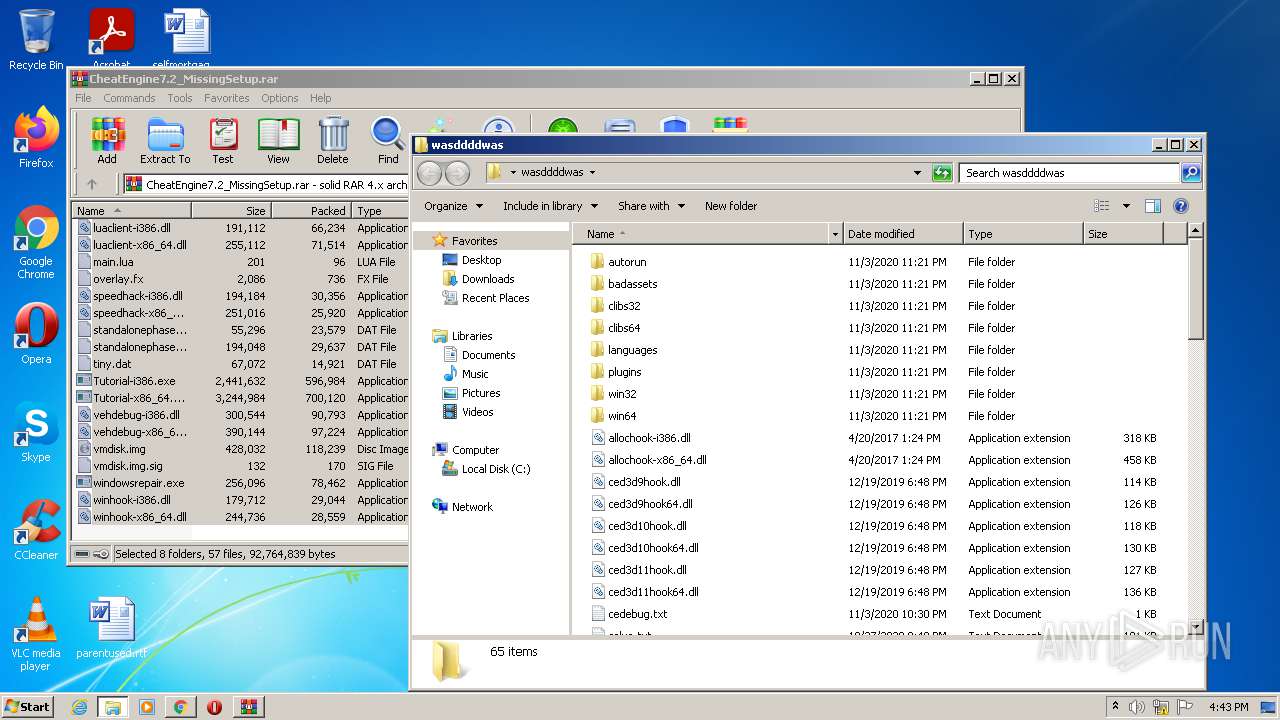Click the Find magnifier icon in WinRAR
Viewport: 1280px width, 720px height.
pos(388,140)
